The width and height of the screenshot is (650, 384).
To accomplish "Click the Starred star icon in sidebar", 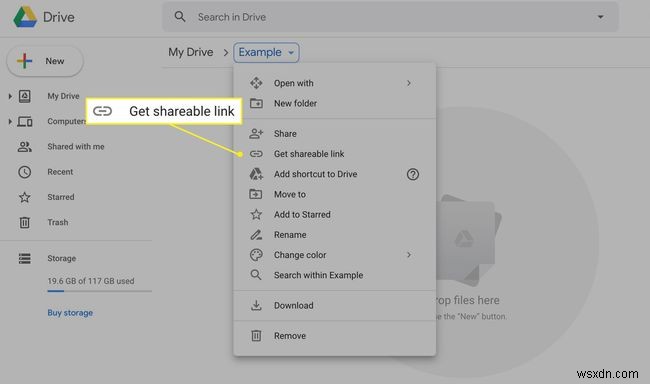I will tap(25, 197).
